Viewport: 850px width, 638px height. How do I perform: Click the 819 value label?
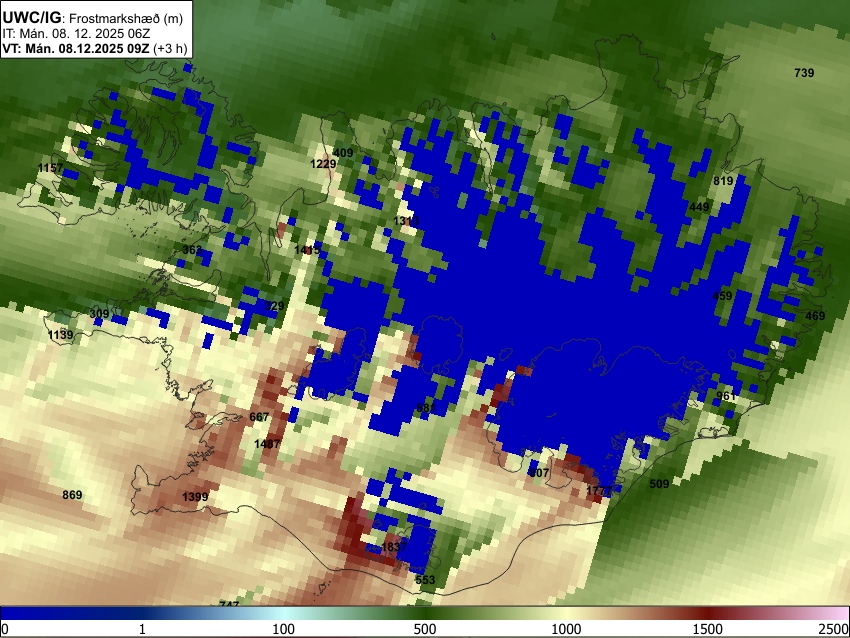coord(723,181)
